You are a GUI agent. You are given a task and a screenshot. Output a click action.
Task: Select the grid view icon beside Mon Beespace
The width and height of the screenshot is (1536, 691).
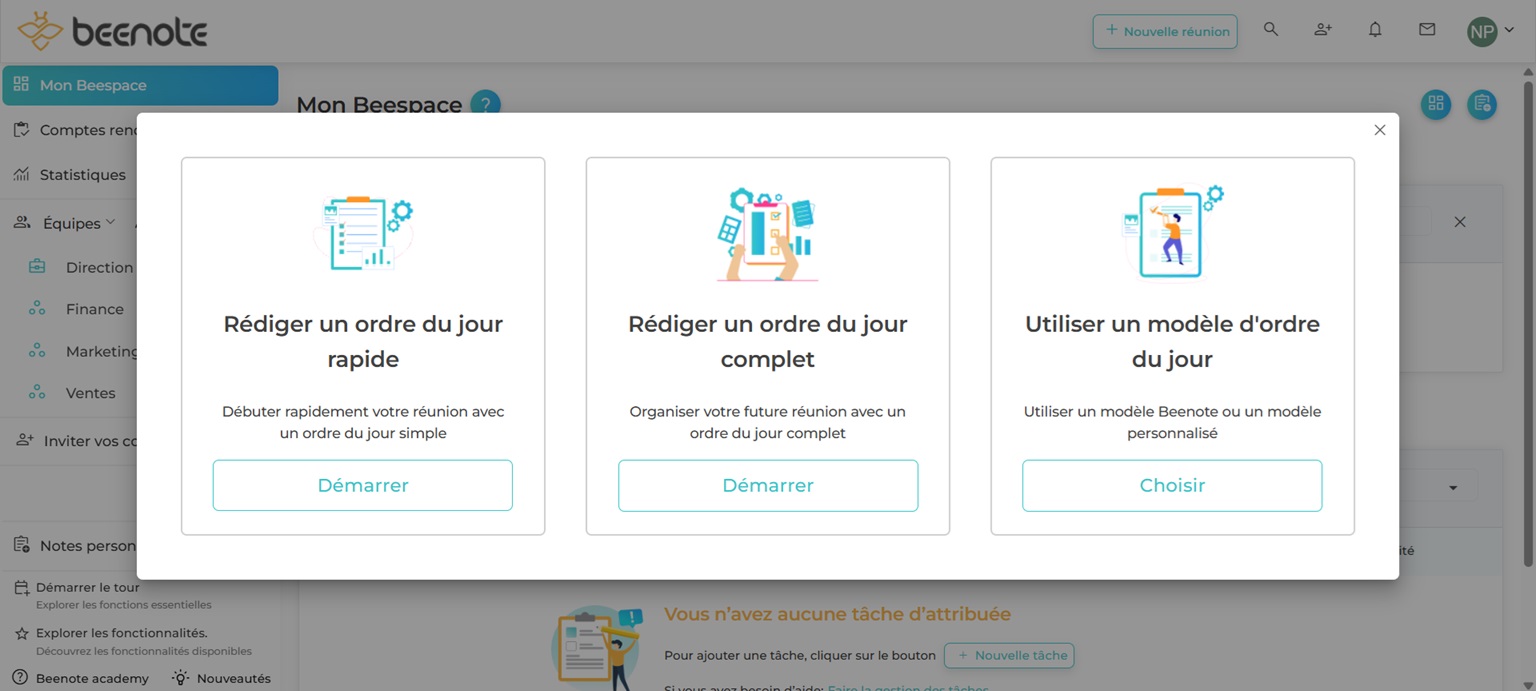(x=1436, y=104)
